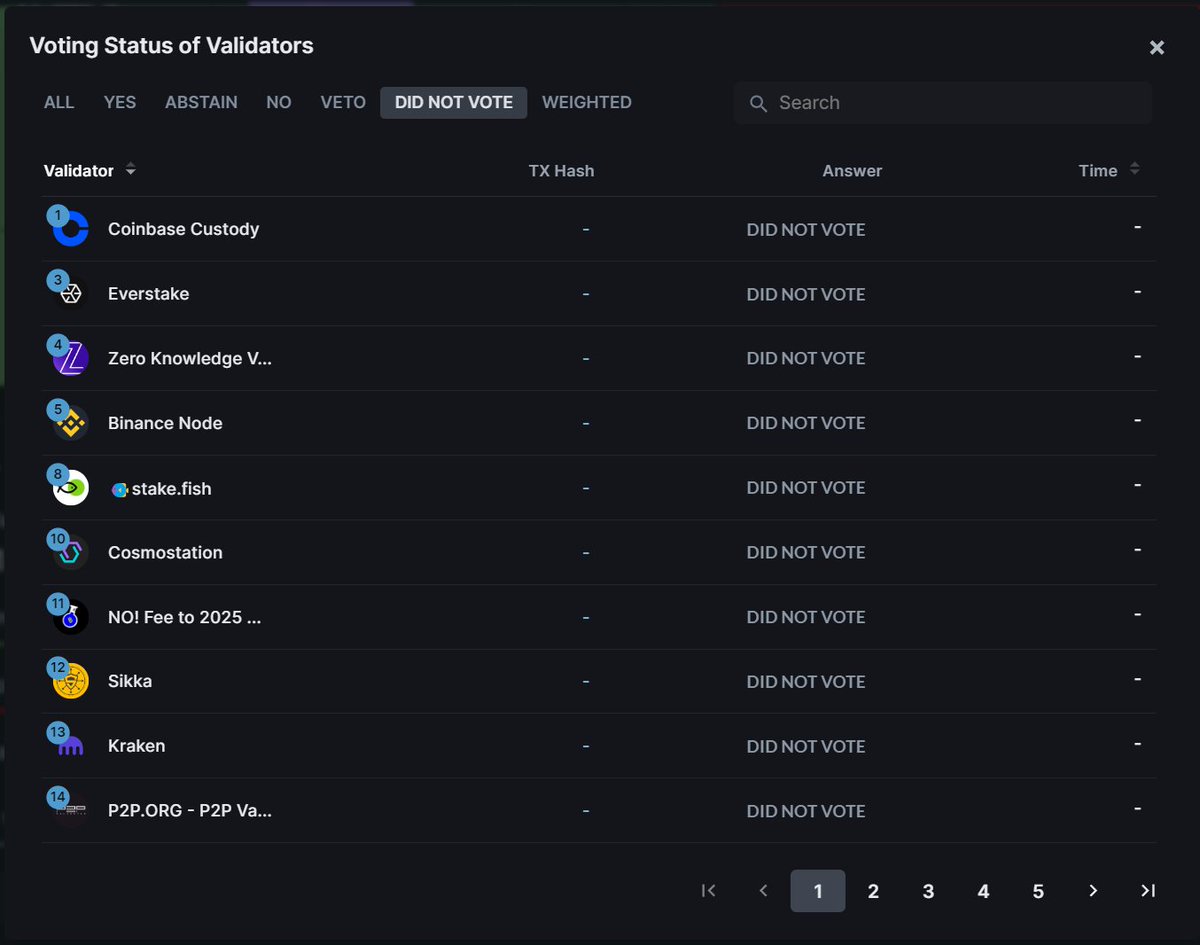
Task: Select the DID NOT VOTE tab
Action: tap(454, 102)
